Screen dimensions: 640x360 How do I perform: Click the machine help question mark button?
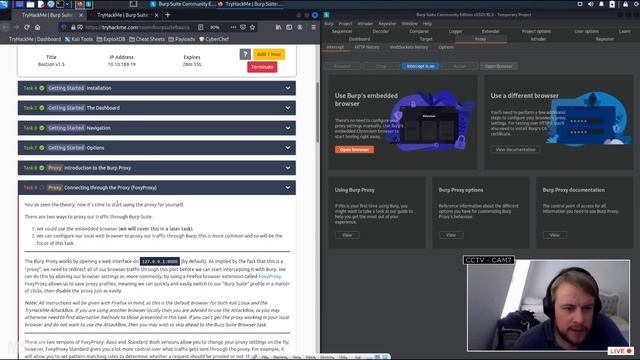tap(245, 54)
